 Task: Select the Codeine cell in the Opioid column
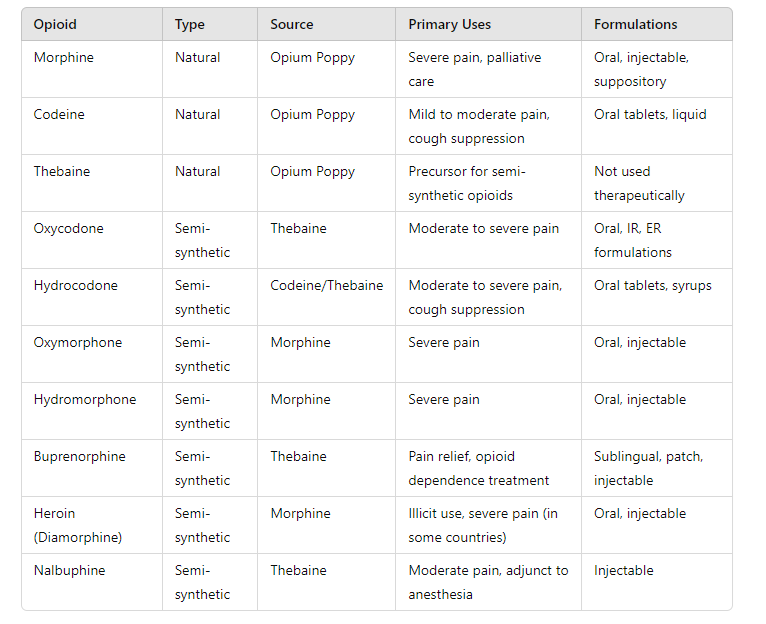(x=59, y=114)
